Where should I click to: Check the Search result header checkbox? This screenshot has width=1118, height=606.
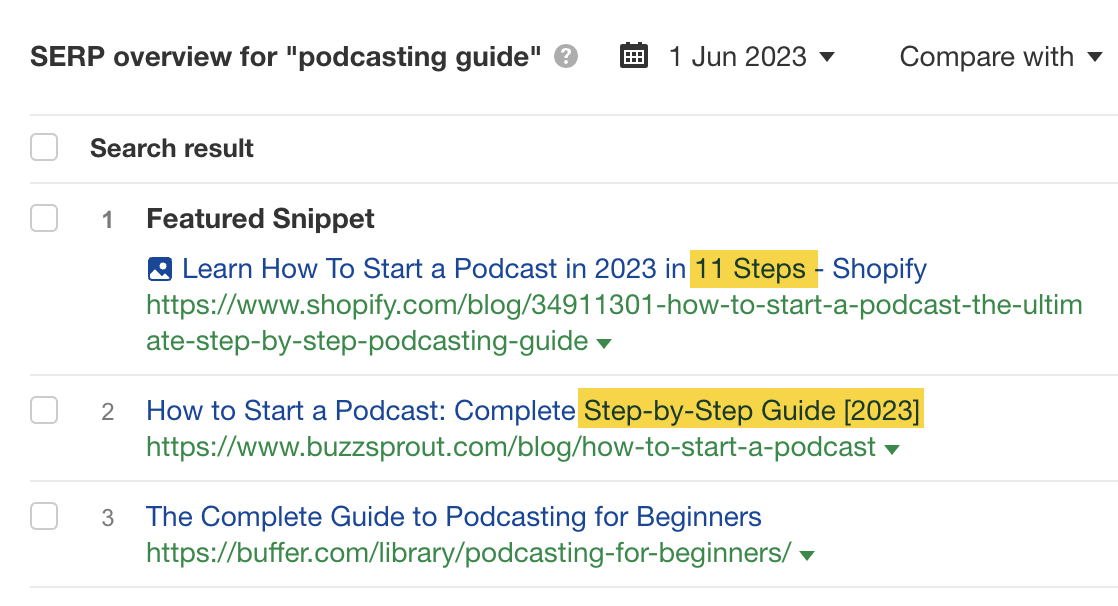(x=44, y=146)
